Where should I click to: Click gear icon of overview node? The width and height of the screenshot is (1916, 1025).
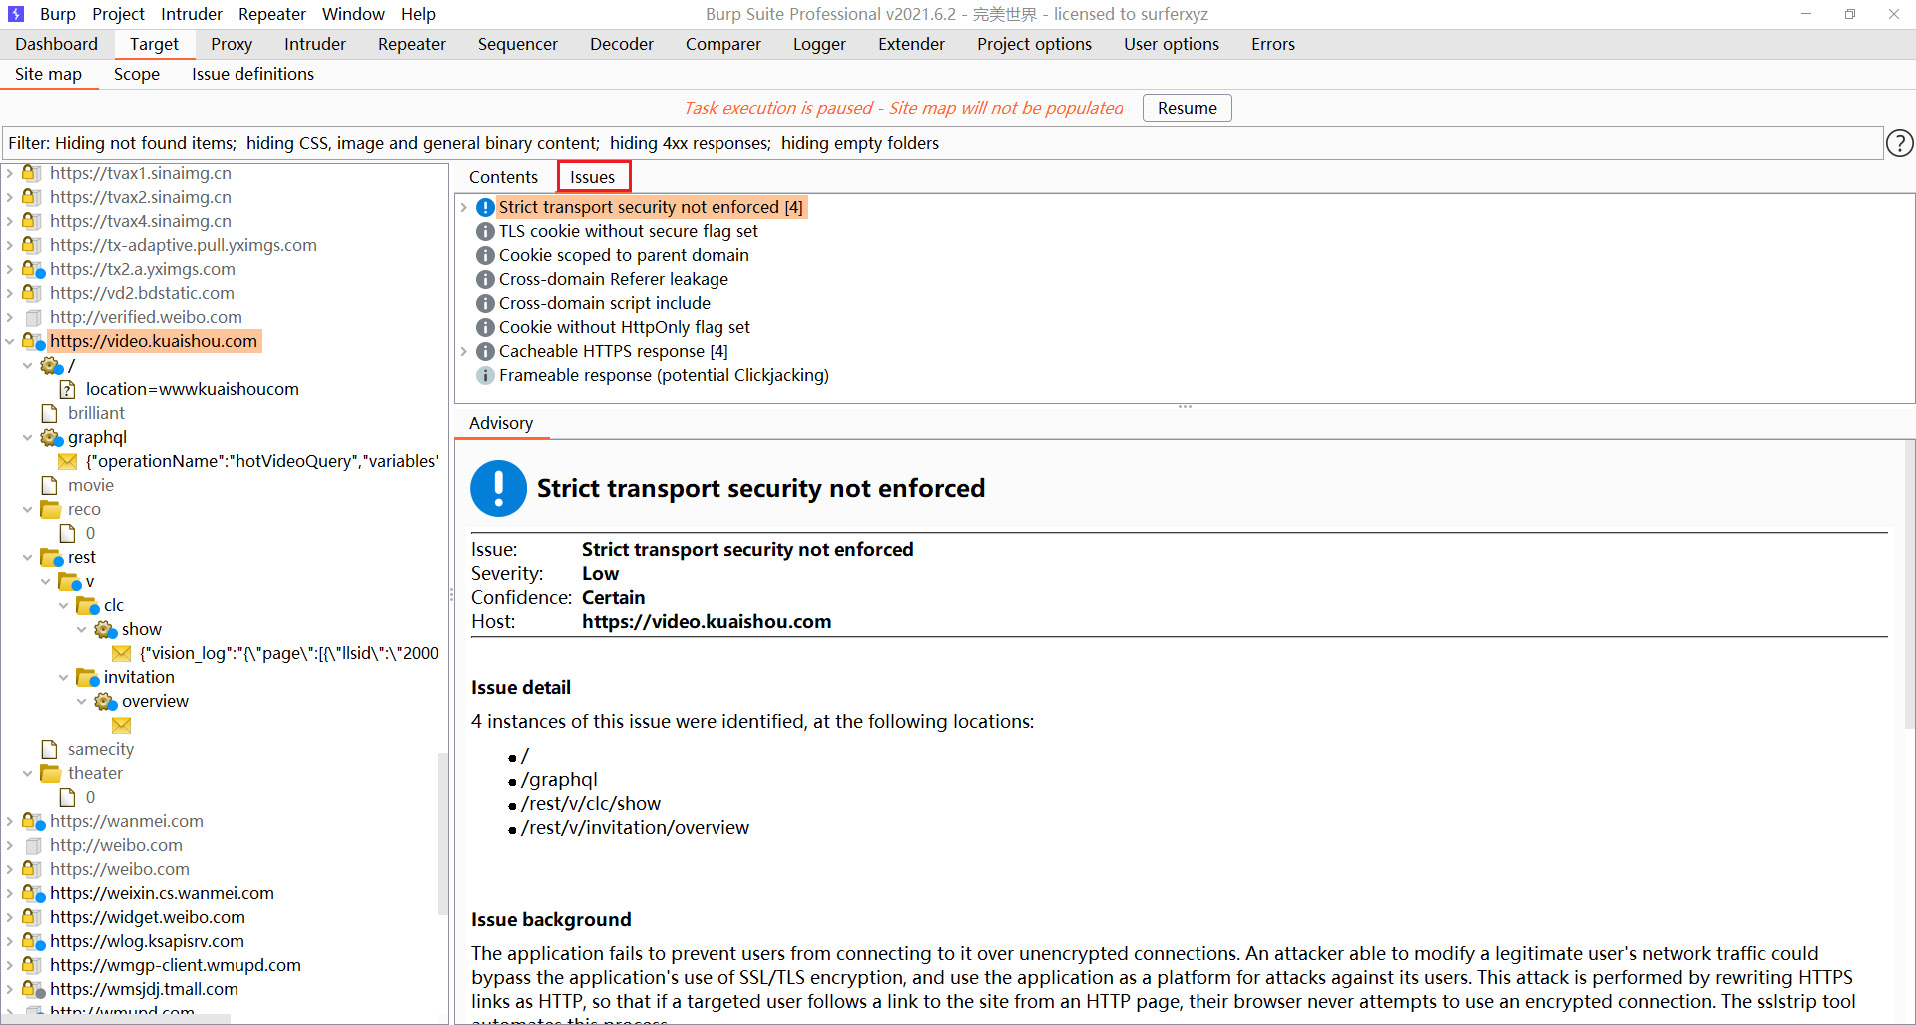105,701
